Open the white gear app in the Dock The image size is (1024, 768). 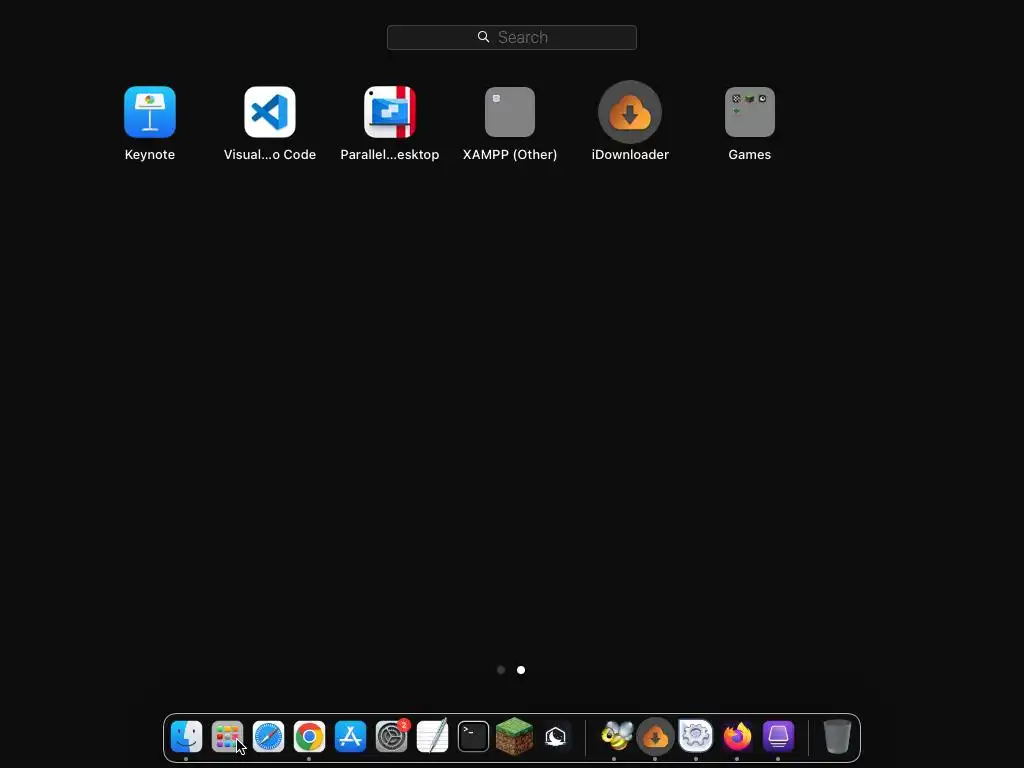pos(696,737)
